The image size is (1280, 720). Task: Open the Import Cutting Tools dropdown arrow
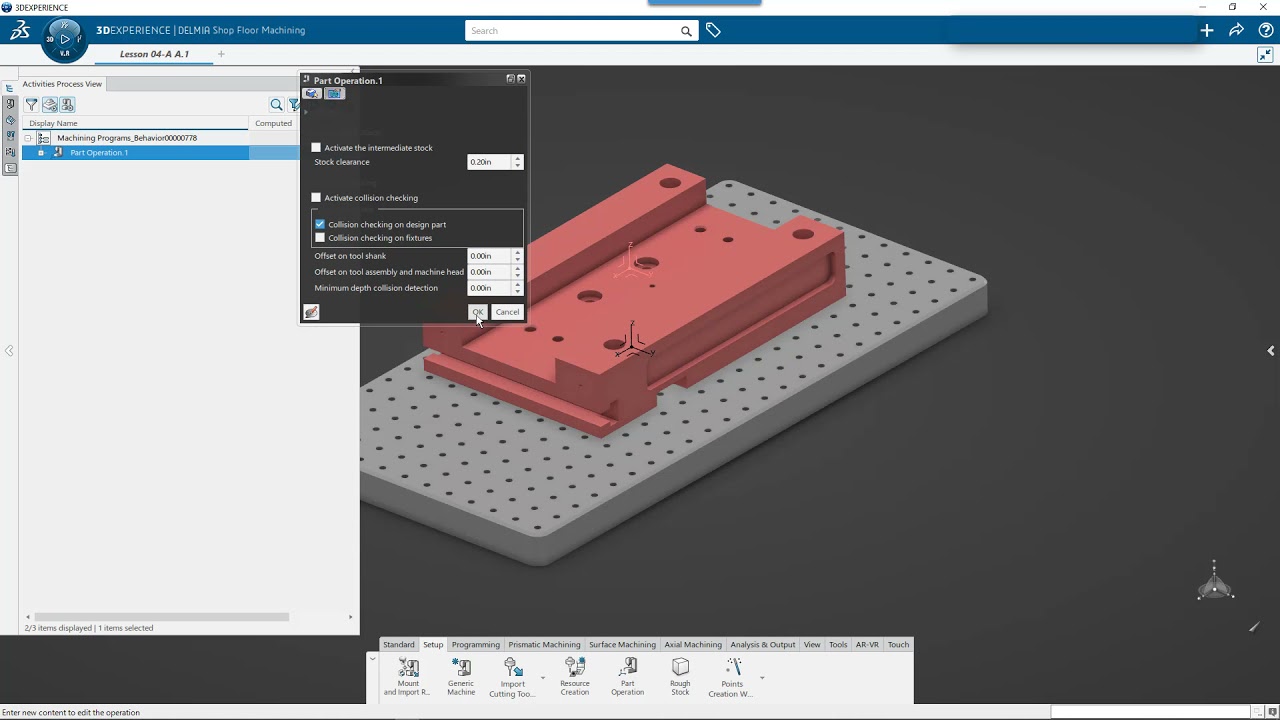coord(543,678)
